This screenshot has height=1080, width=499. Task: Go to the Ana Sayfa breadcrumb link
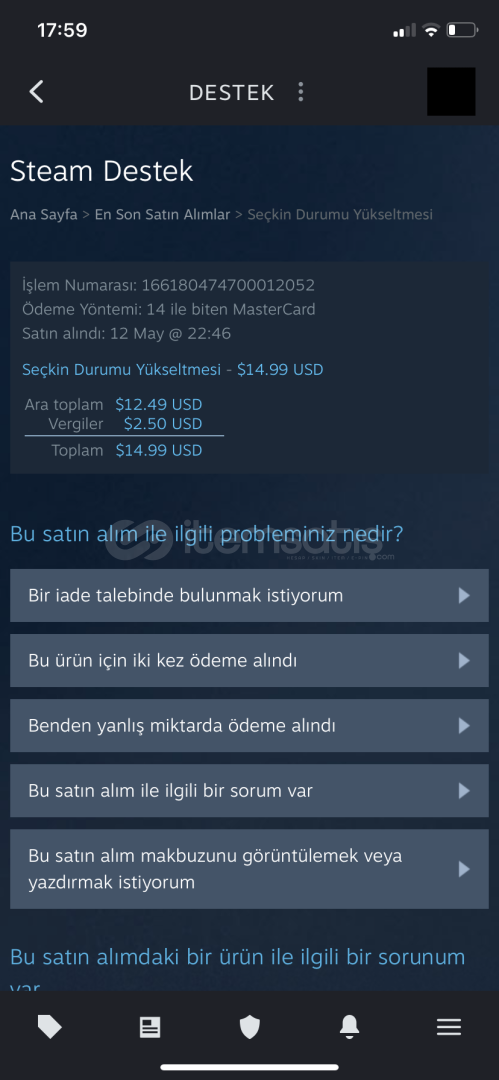pos(43,214)
